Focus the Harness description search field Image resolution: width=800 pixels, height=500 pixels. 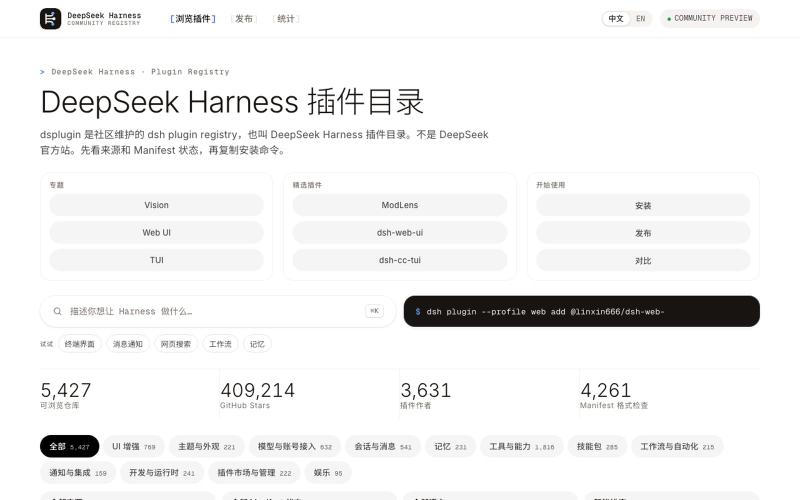tap(218, 311)
